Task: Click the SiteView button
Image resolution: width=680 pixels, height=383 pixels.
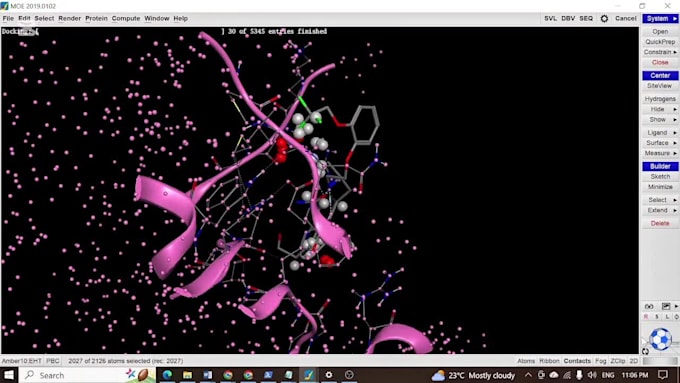Action: click(660, 86)
